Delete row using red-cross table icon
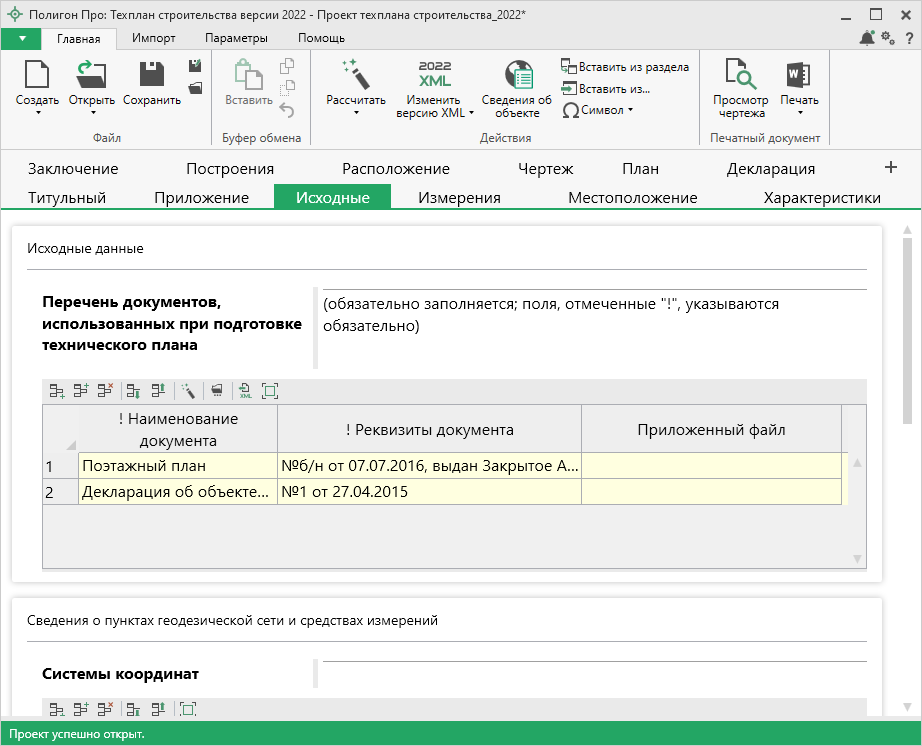This screenshot has height=746, width=922. (105, 391)
